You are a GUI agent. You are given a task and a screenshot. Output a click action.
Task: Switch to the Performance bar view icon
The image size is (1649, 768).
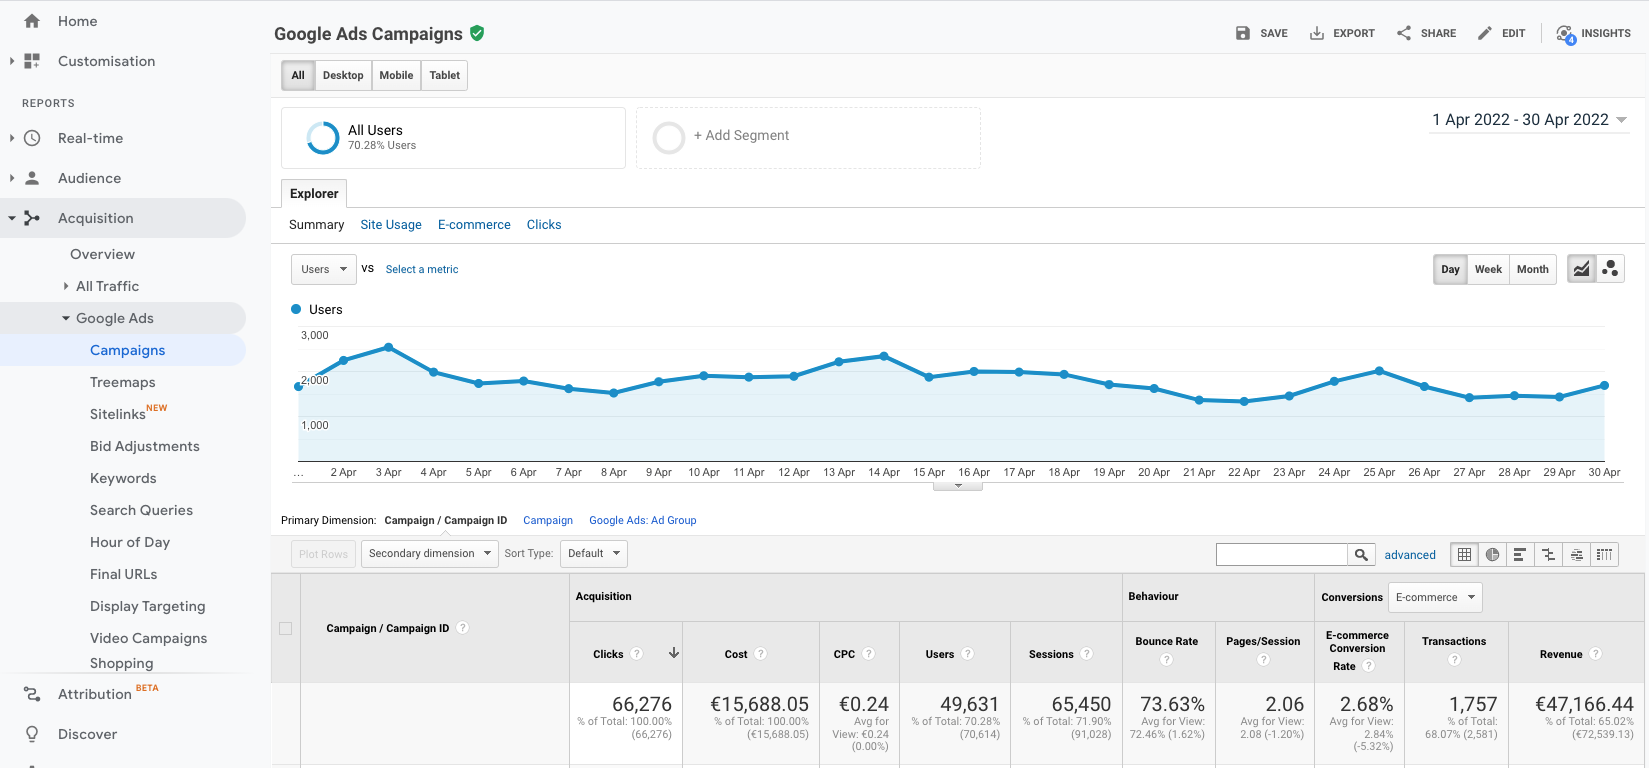click(1520, 554)
